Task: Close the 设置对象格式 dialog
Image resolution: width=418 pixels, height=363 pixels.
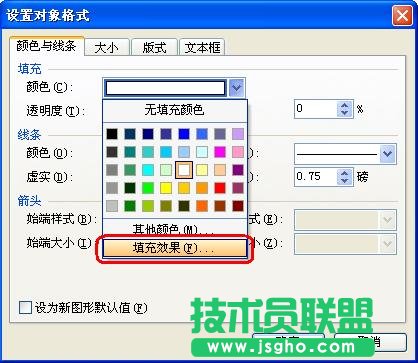Action: click(x=402, y=16)
